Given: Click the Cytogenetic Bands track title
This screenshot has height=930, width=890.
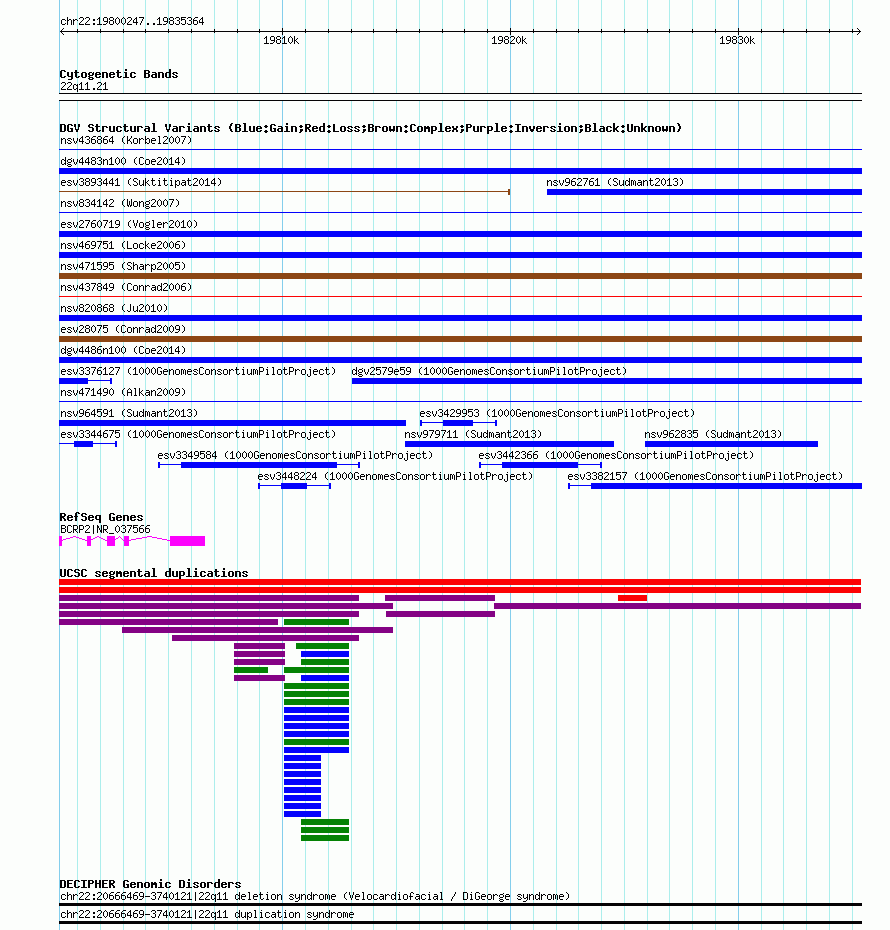Looking at the screenshot, I should click(x=119, y=74).
